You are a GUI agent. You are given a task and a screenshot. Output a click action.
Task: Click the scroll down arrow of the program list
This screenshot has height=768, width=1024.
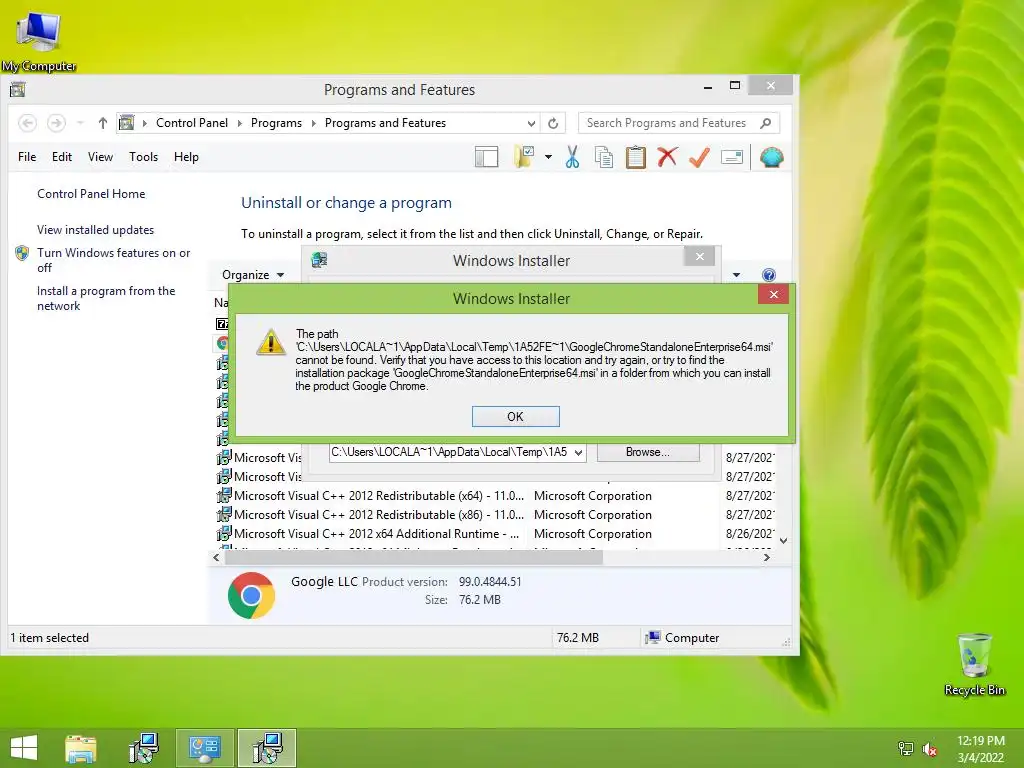[x=784, y=541]
